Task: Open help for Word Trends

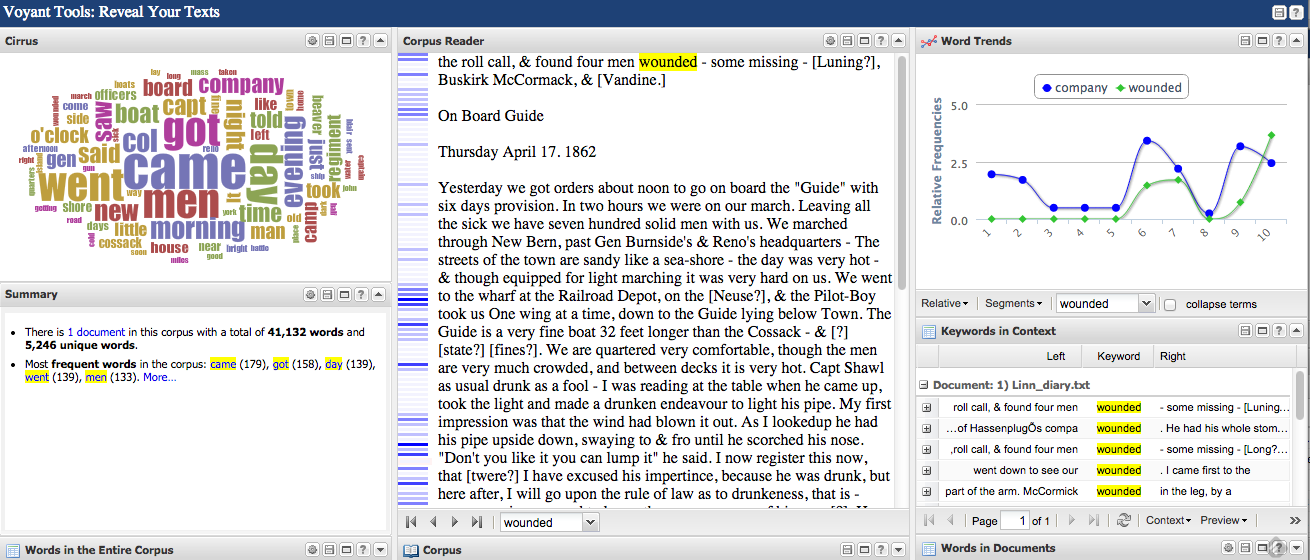Action: [x=1279, y=41]
